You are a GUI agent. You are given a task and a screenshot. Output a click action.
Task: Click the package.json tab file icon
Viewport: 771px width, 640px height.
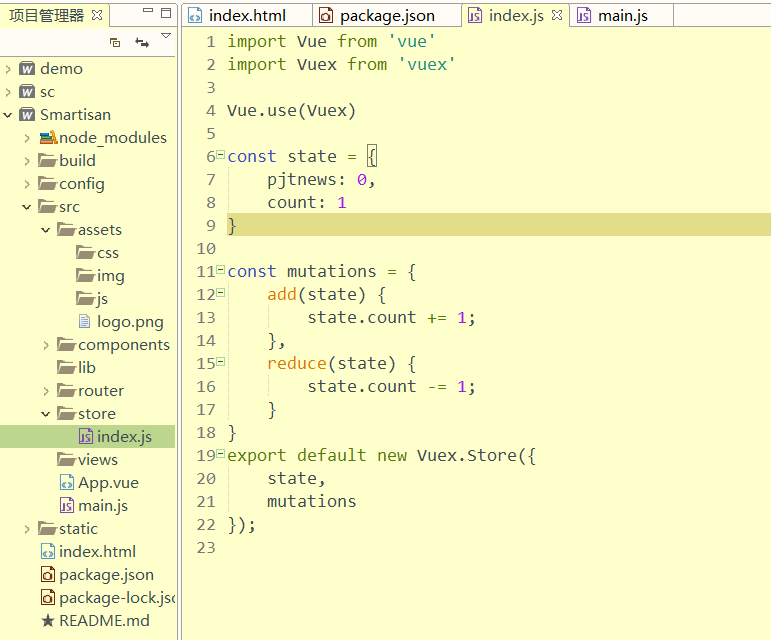coord(326,16)
